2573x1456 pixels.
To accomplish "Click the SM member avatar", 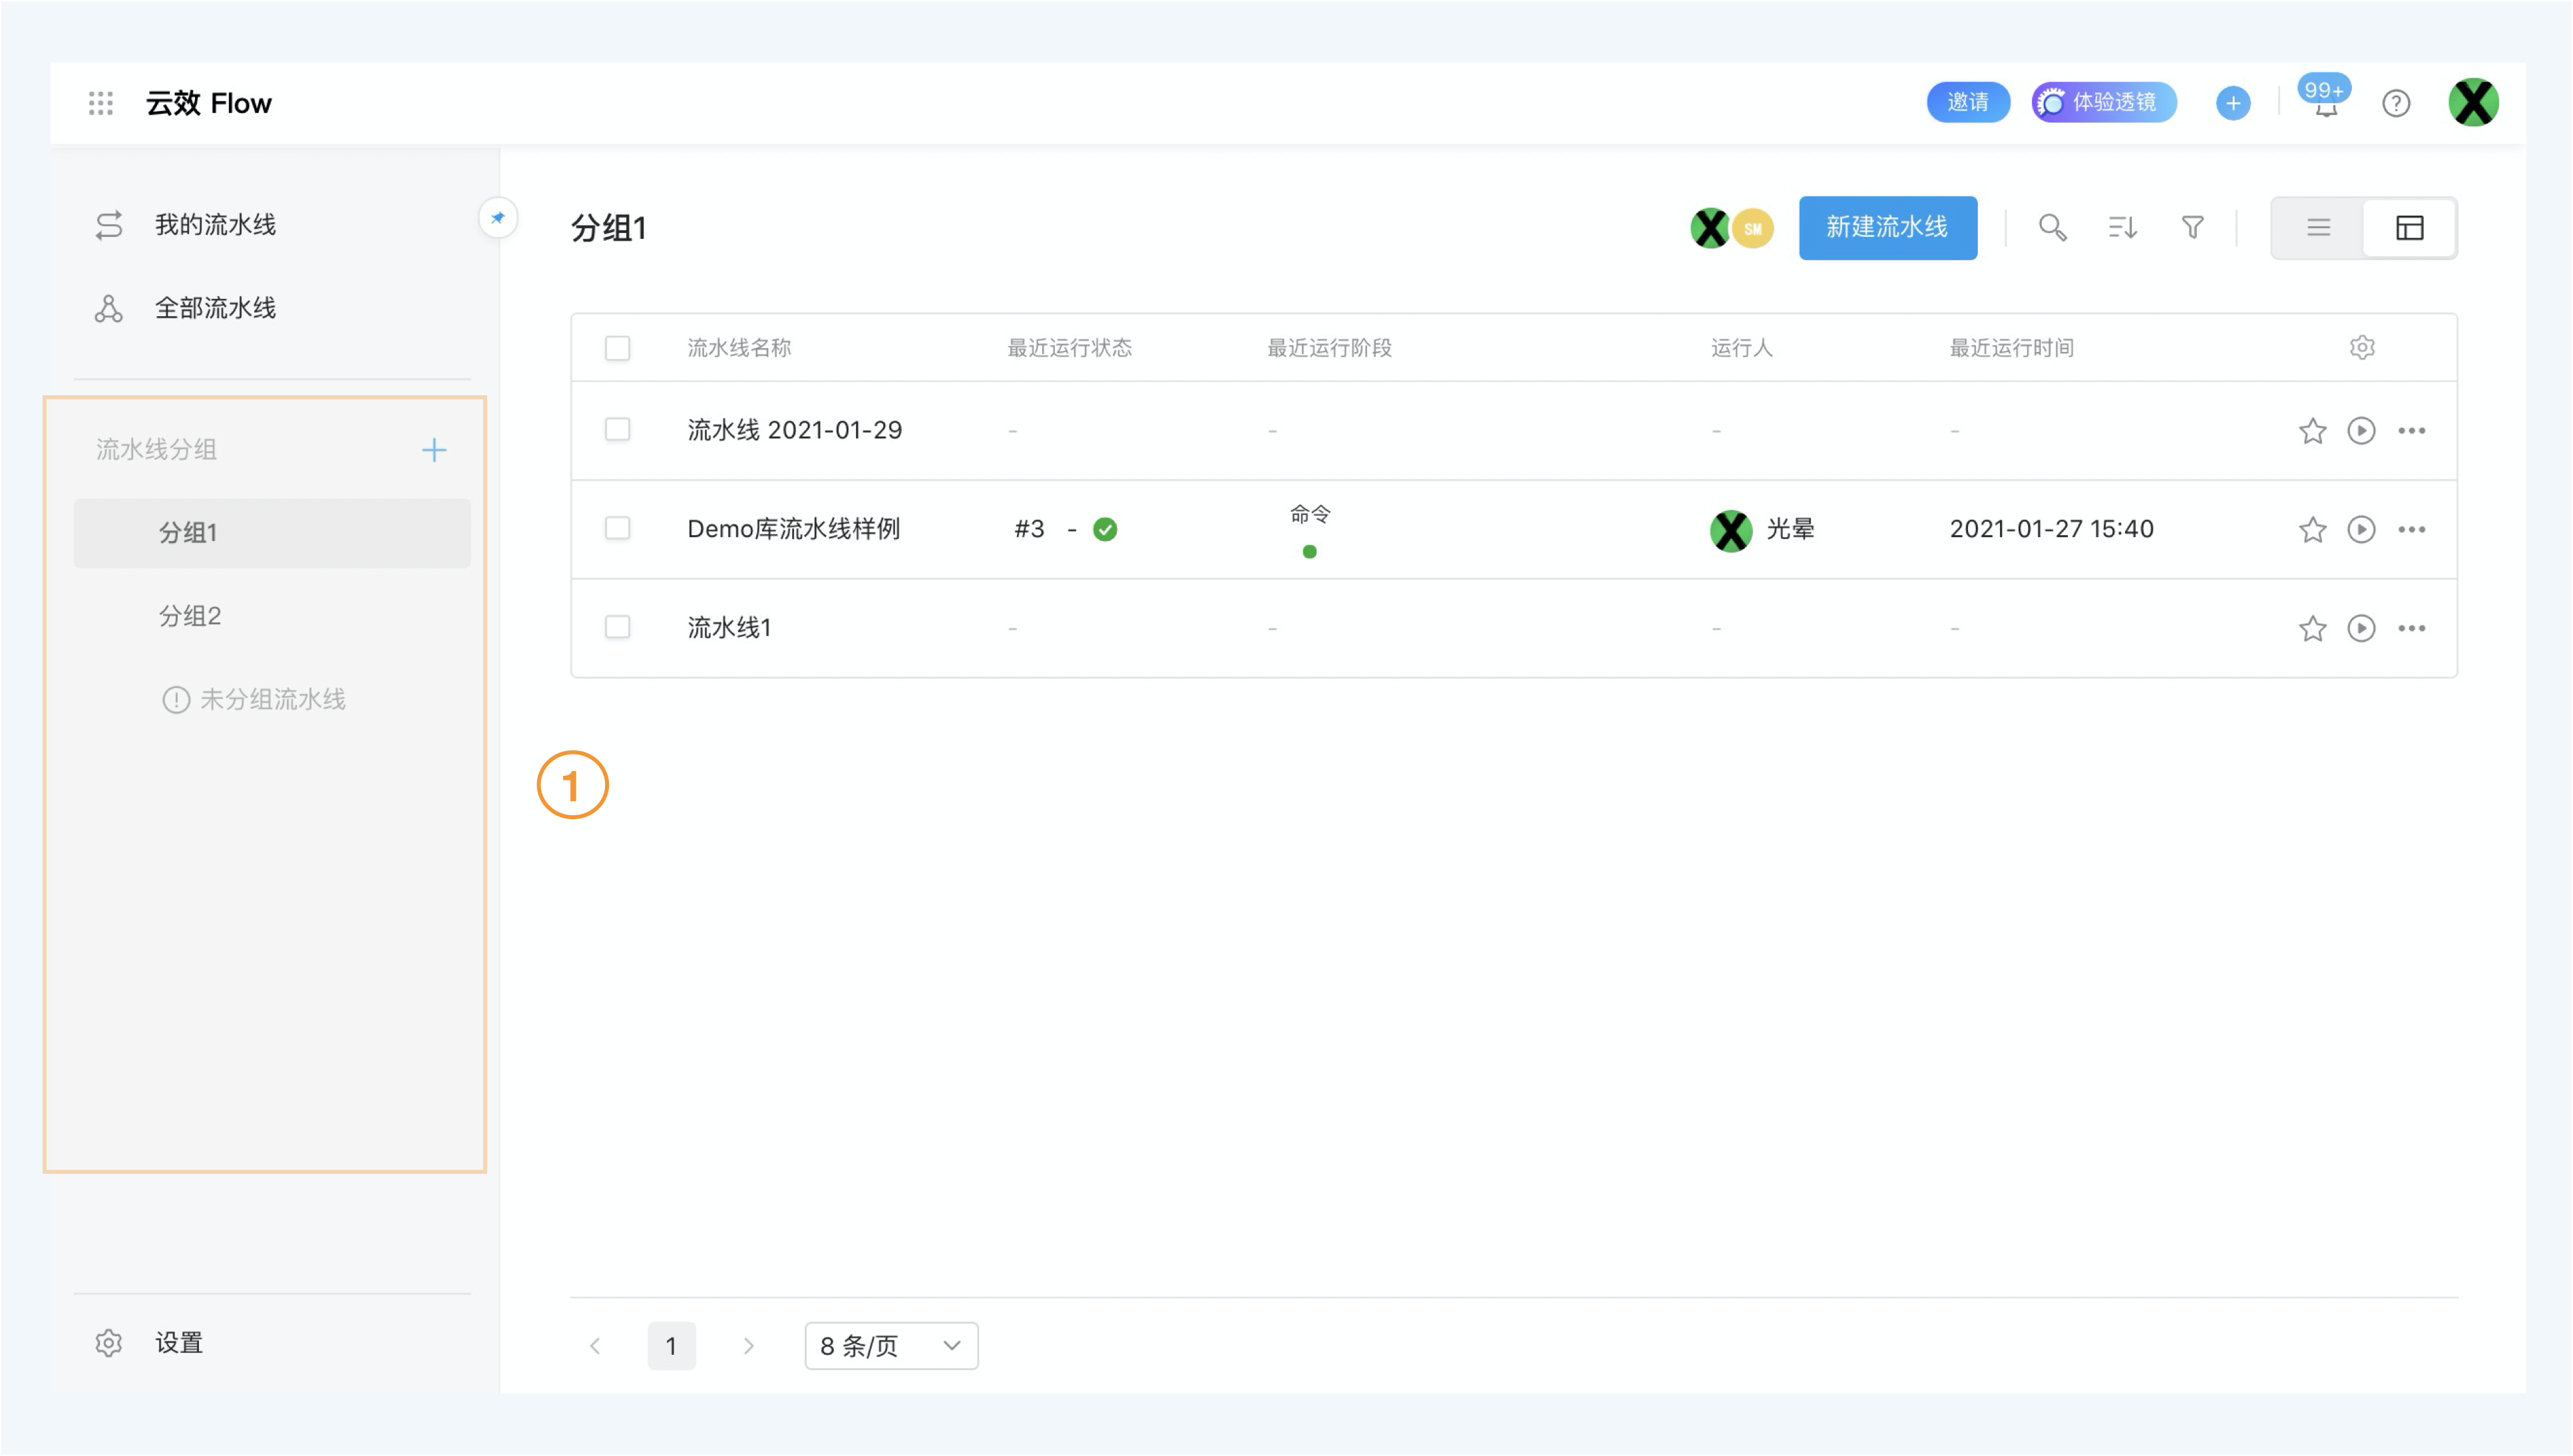I will point(1752,228).
